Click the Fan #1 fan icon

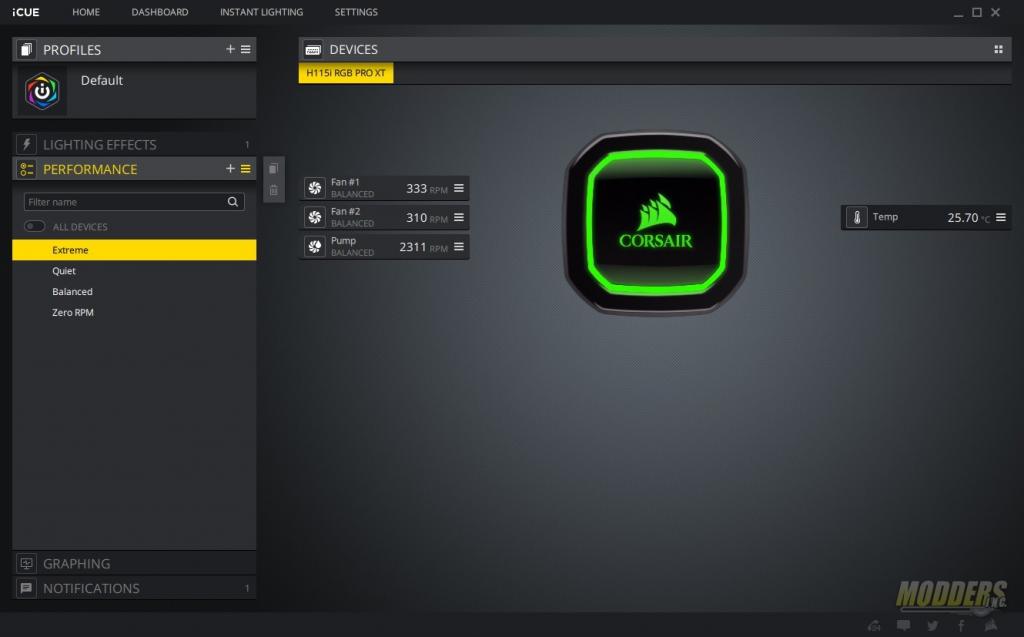click(315, 188)
